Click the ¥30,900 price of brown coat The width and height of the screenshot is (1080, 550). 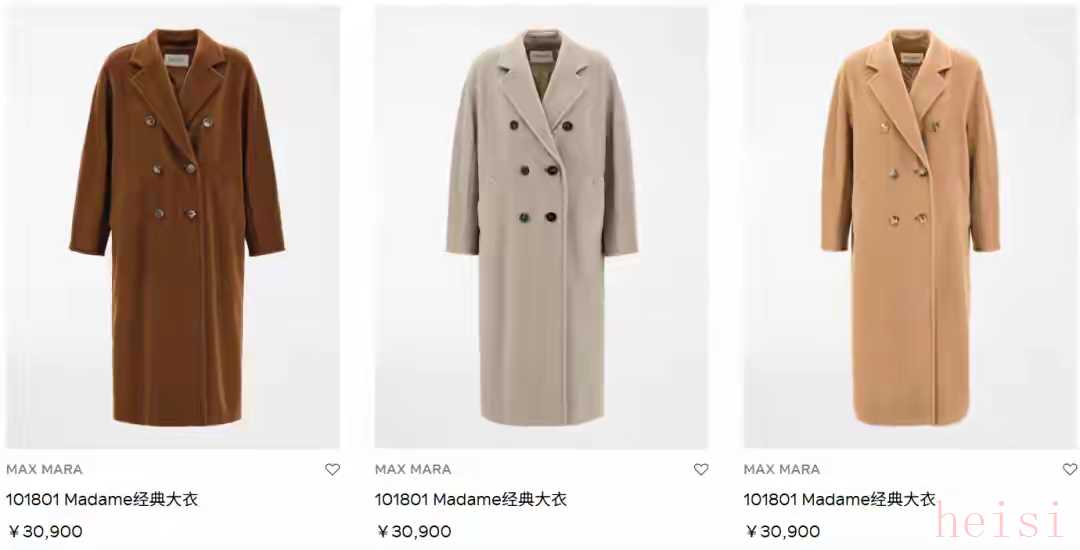[45, 531]
